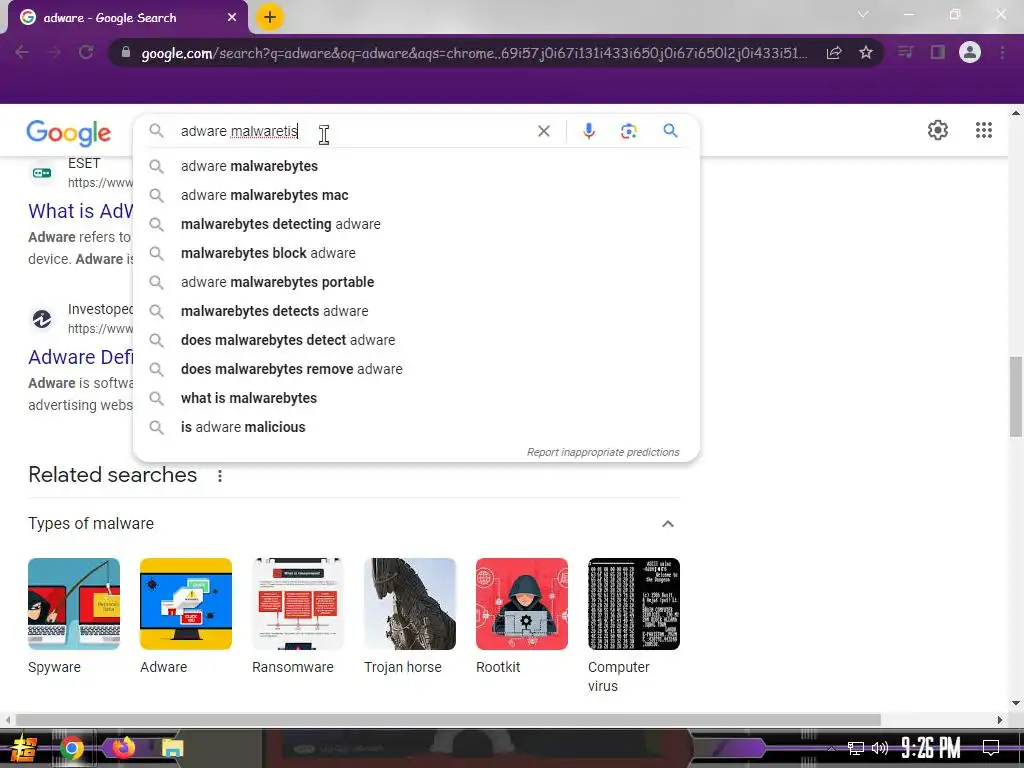Click the horizontal scrollbar thumb
Viewport: 1024px width, 768px height.
[x=448, y=720]
